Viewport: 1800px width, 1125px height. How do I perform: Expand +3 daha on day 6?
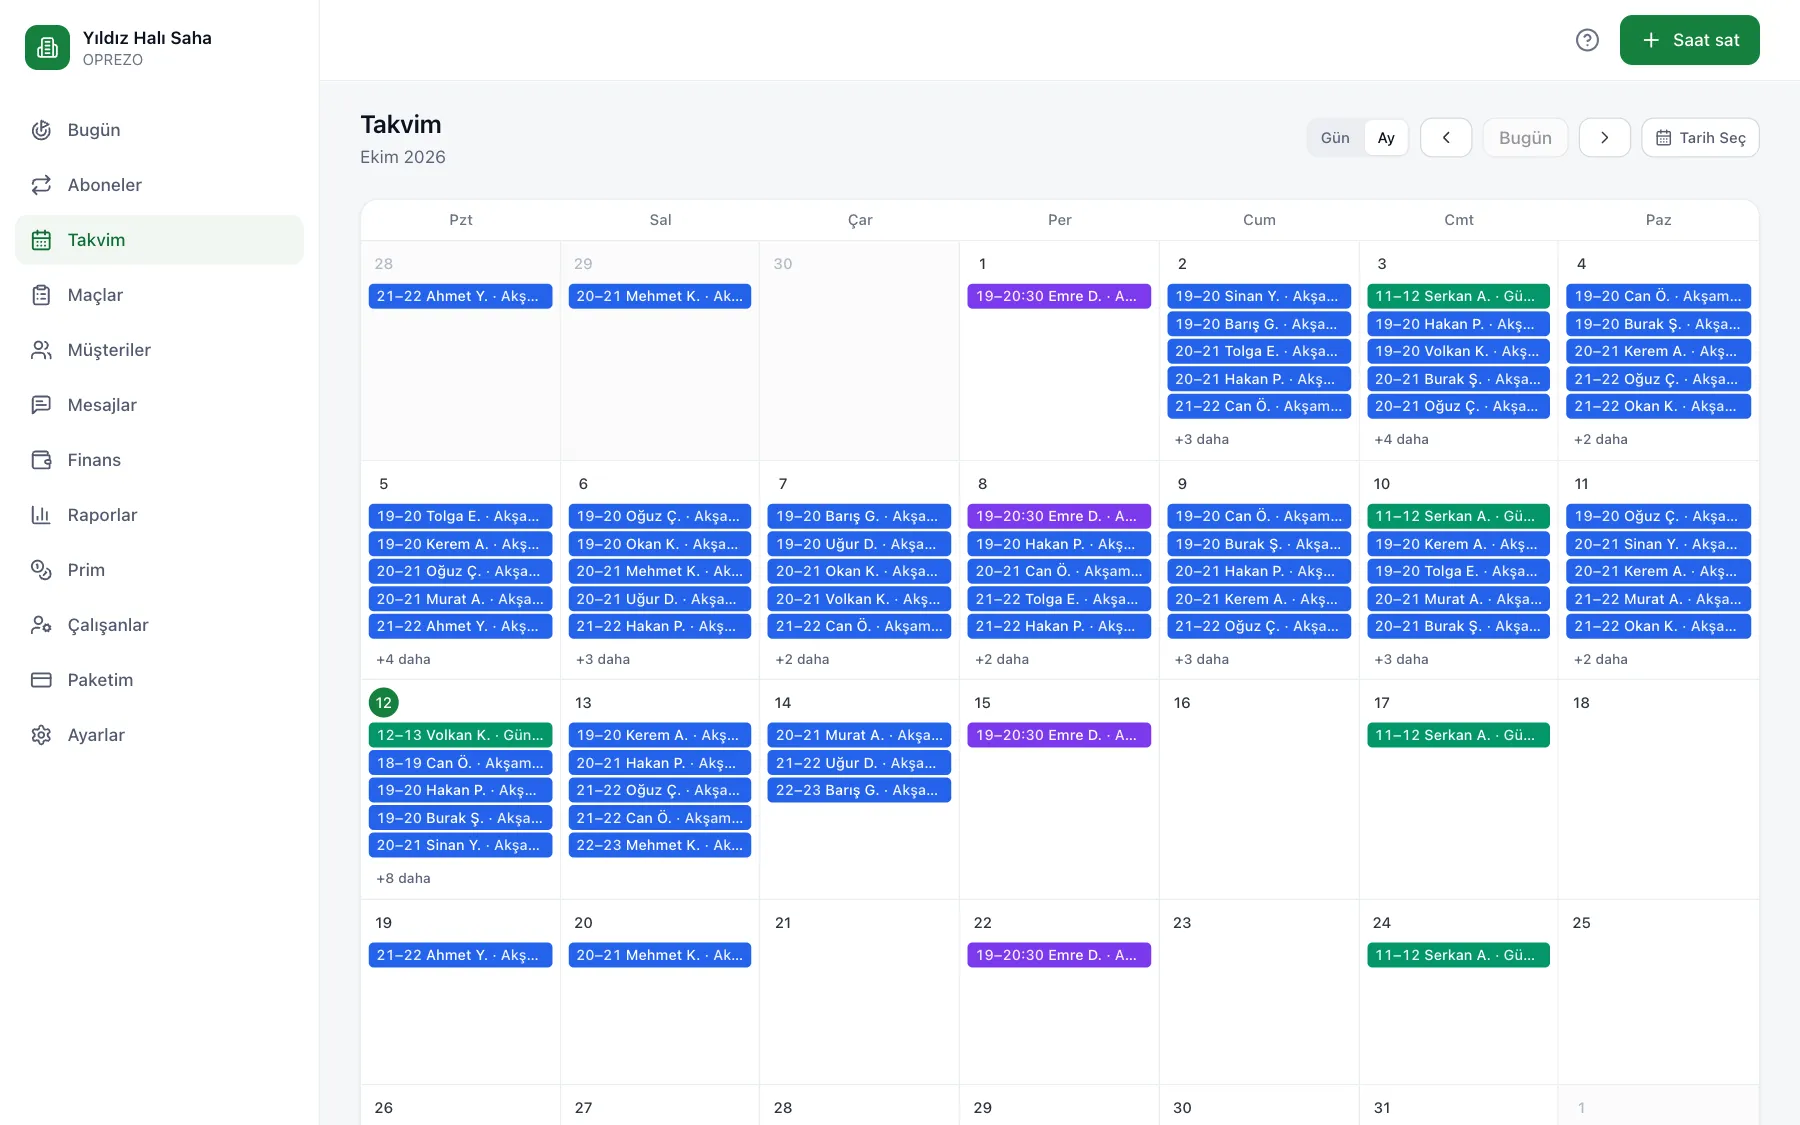tap(603, 659)
